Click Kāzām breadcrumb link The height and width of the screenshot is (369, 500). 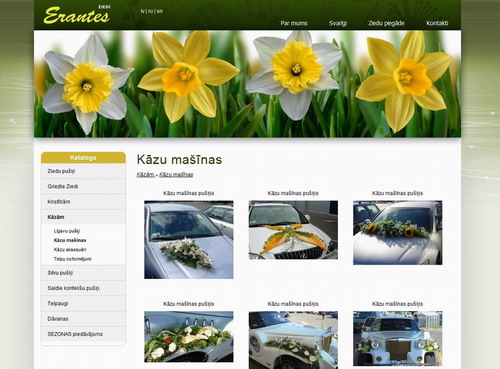tap(145, 175)
